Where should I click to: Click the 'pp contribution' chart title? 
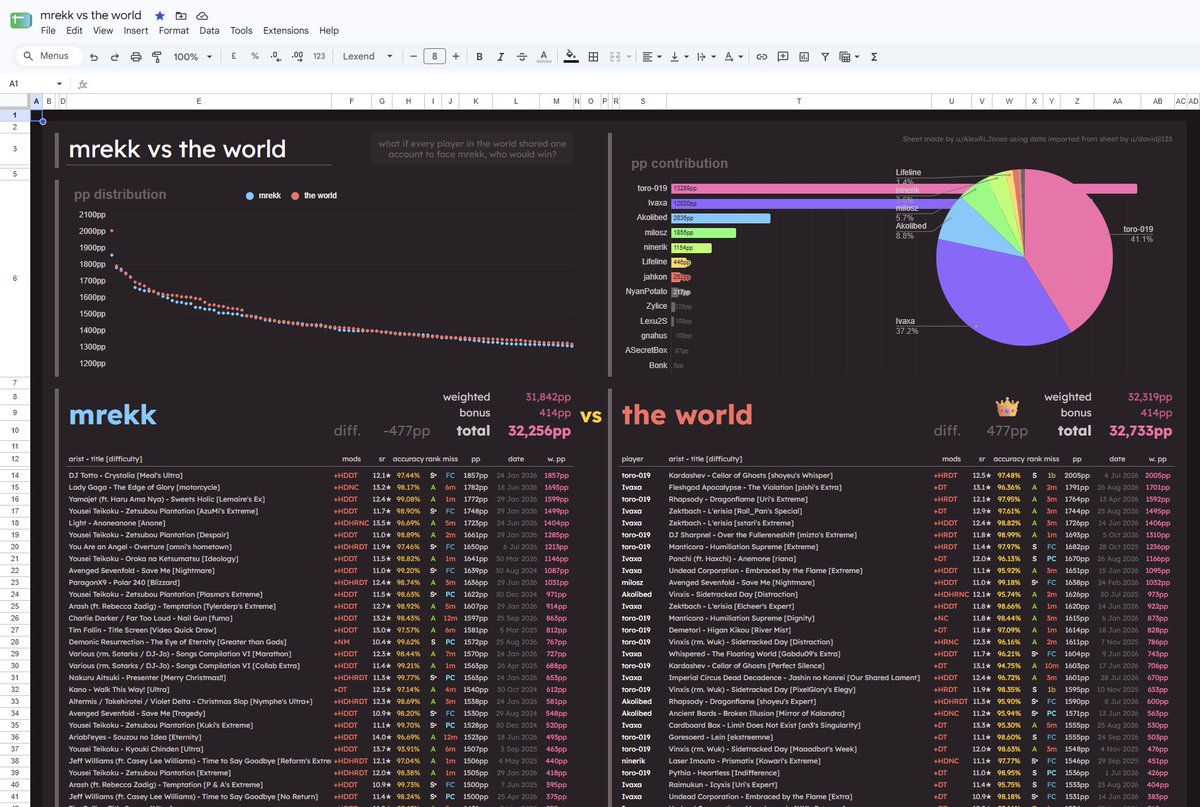tap(679, 163)
